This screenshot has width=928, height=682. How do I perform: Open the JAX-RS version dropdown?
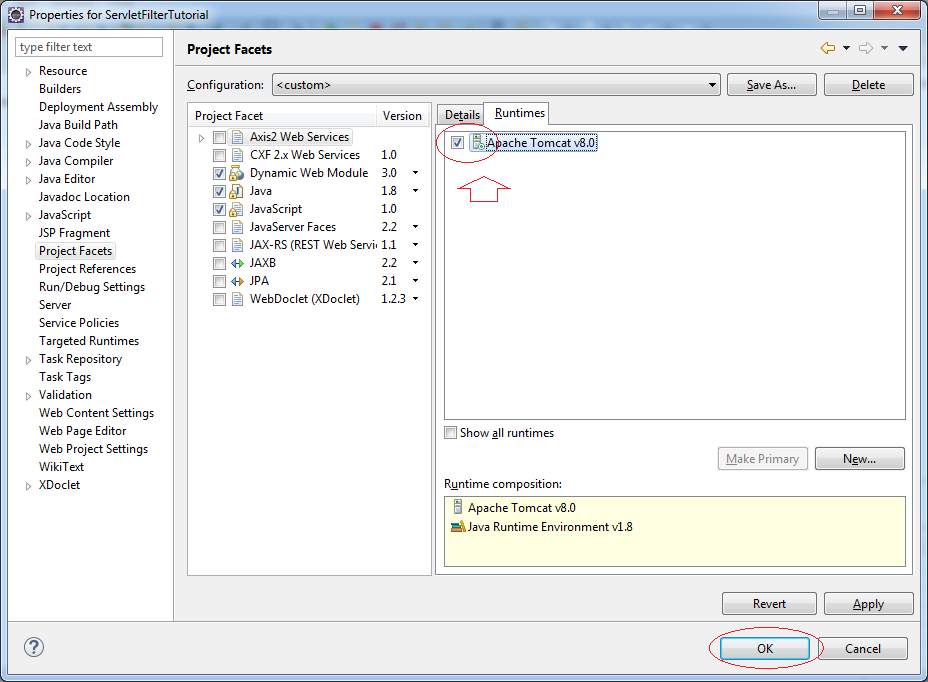pyautogui.click(x=415, y=245)
